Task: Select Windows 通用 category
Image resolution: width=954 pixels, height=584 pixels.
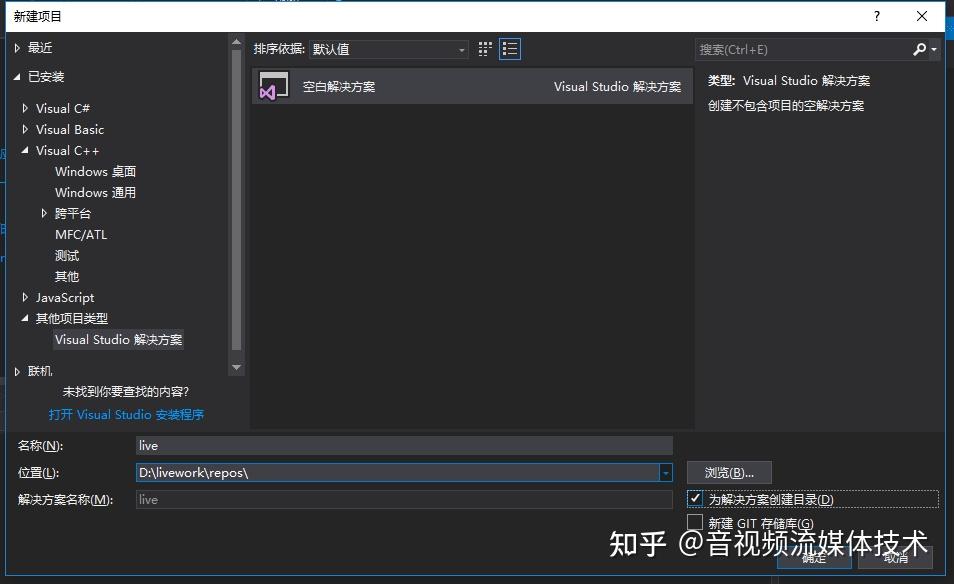Action: (96, 192)
